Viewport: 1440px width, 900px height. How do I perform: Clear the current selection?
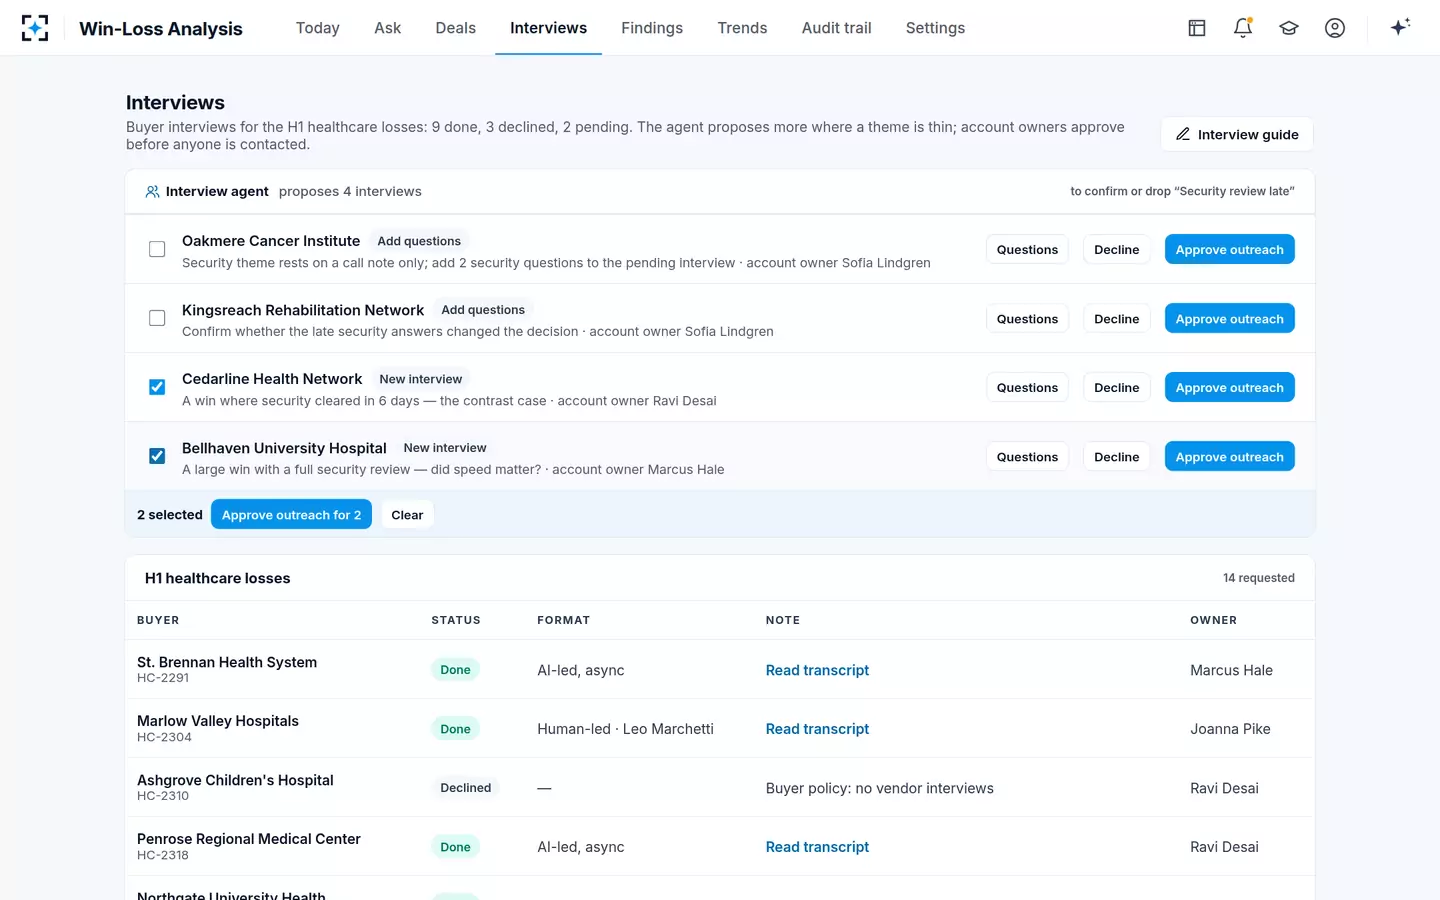407,514
